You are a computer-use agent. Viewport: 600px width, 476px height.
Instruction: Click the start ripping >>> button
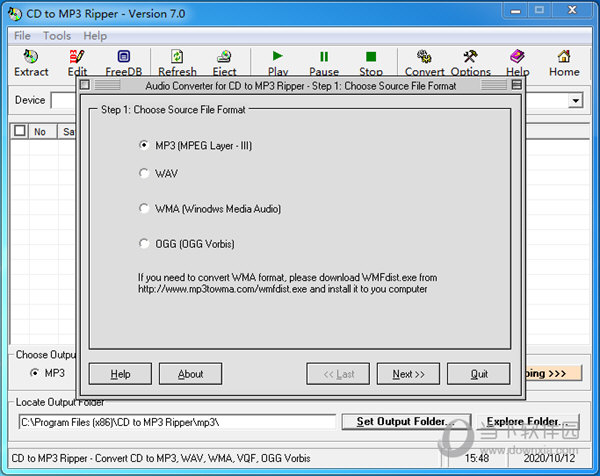click(x=554, y=373)
